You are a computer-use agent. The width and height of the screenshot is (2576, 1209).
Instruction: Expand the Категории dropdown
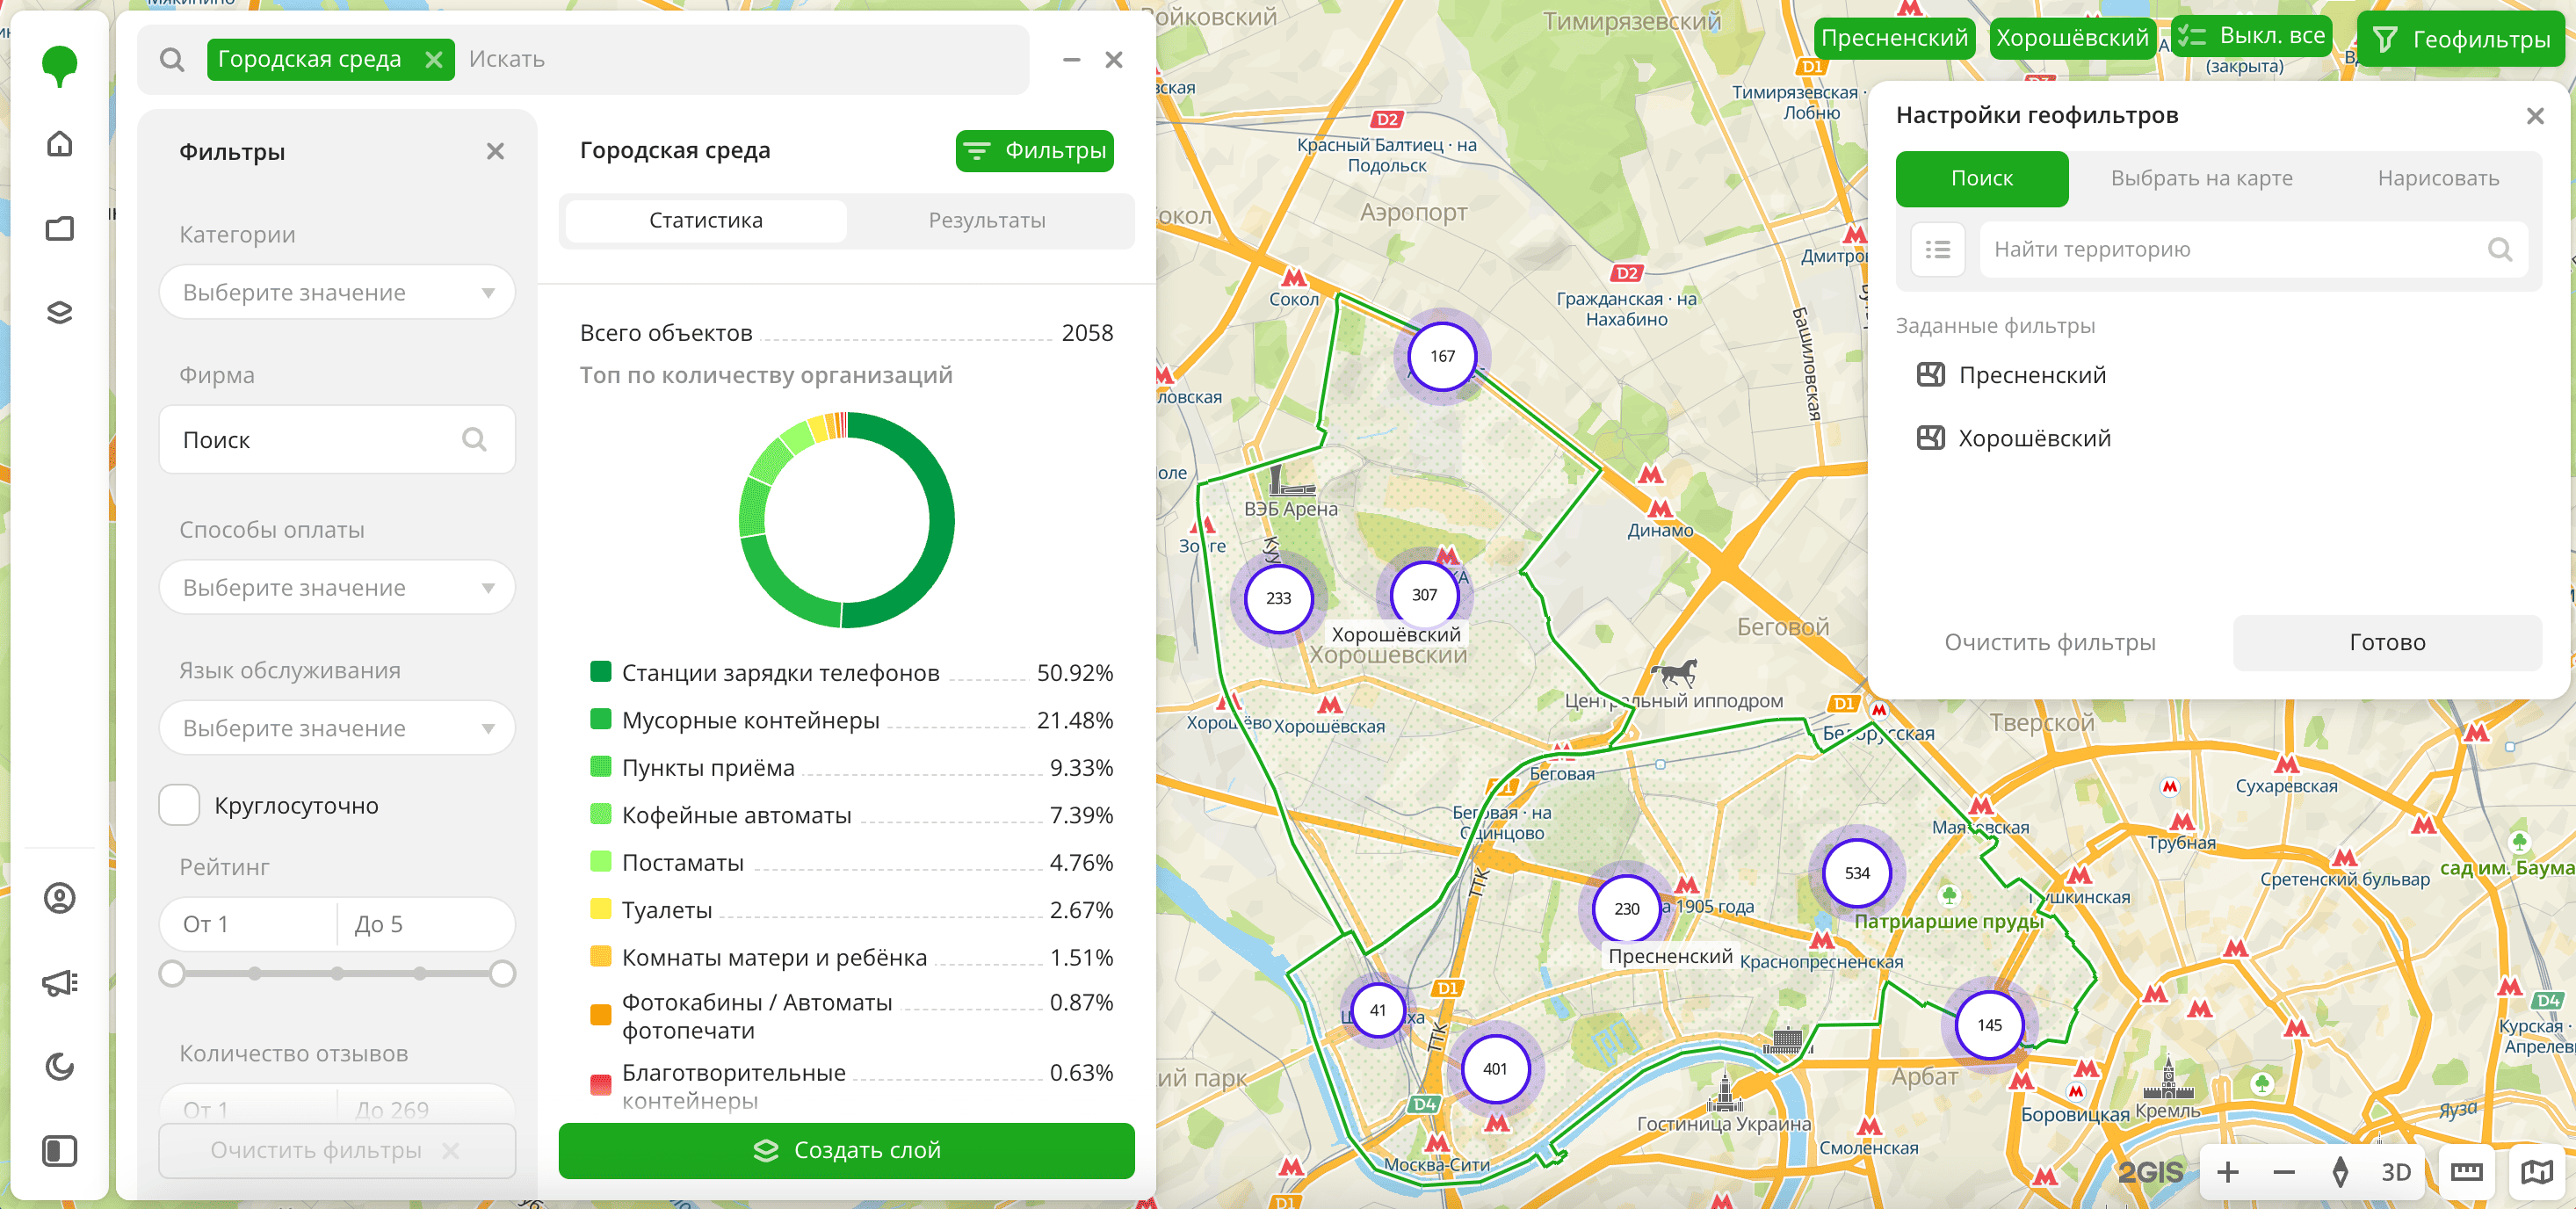(337, 292)
